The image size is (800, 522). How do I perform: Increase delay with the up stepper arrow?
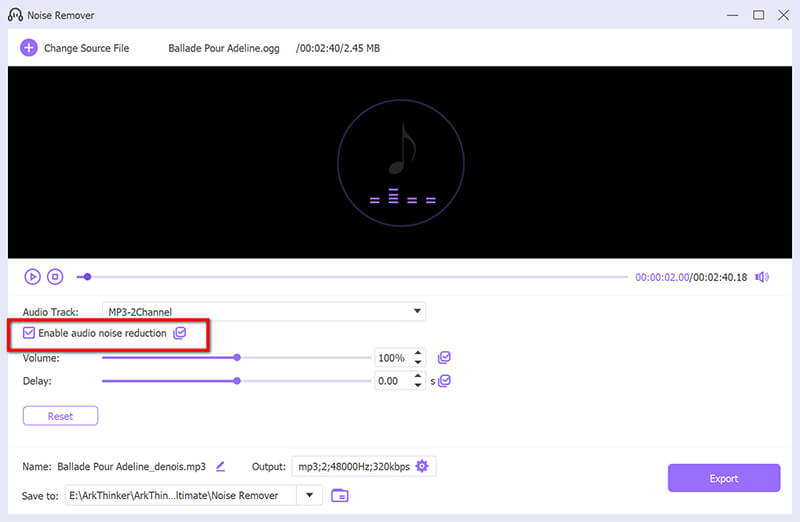(418, 376)
